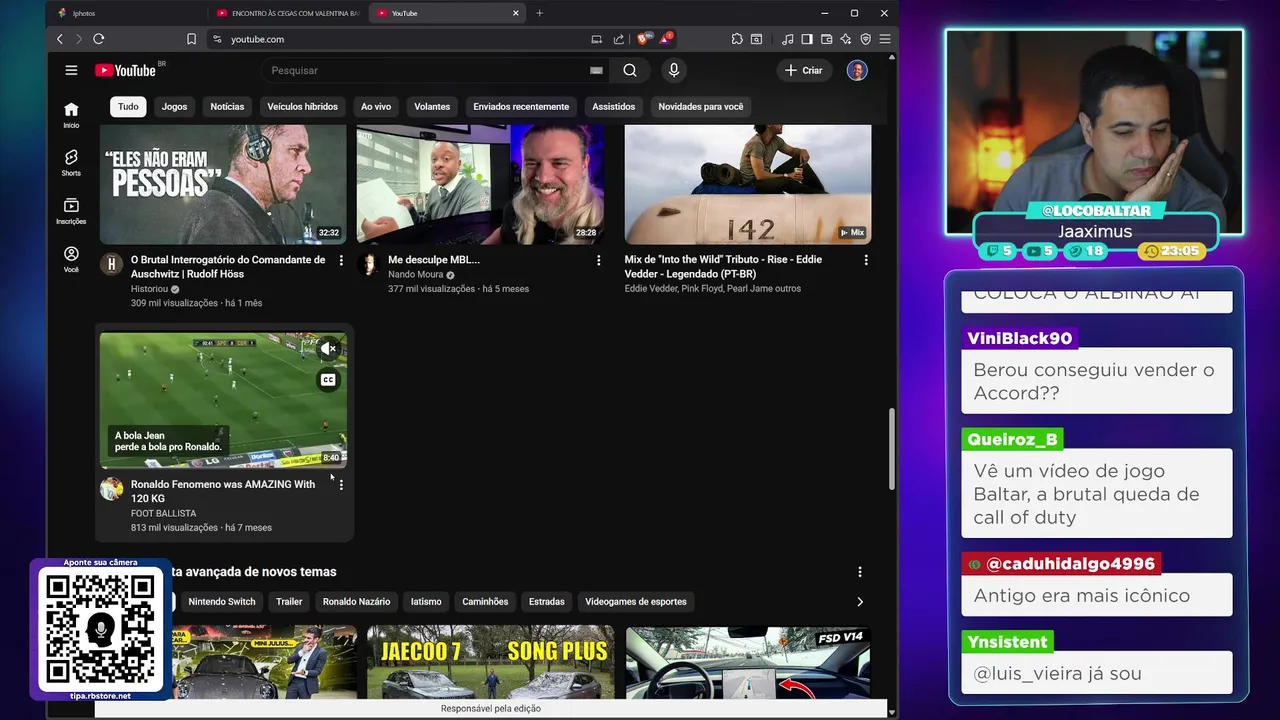
Task: Open the Leo AI sparkle icon
Action: (x=846, y=39)
